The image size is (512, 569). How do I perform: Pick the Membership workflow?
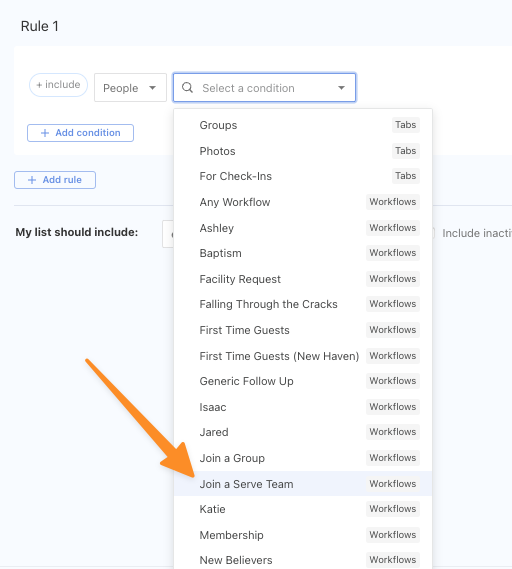[303, 535]
